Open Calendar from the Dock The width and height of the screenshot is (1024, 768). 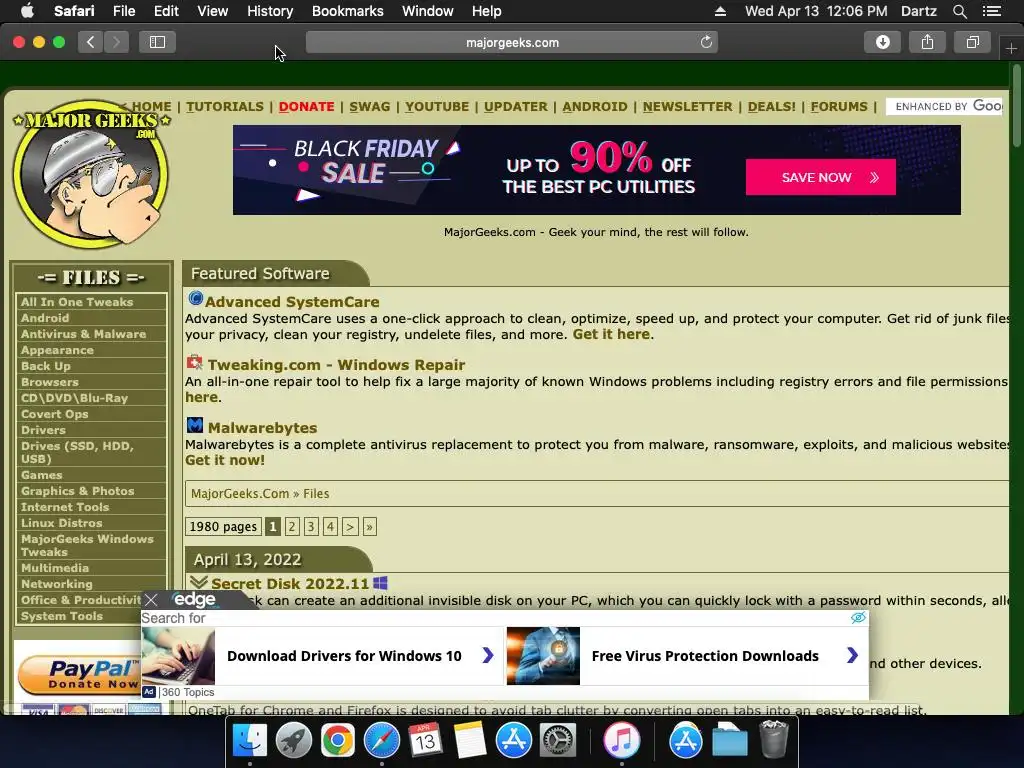(425, 741)
